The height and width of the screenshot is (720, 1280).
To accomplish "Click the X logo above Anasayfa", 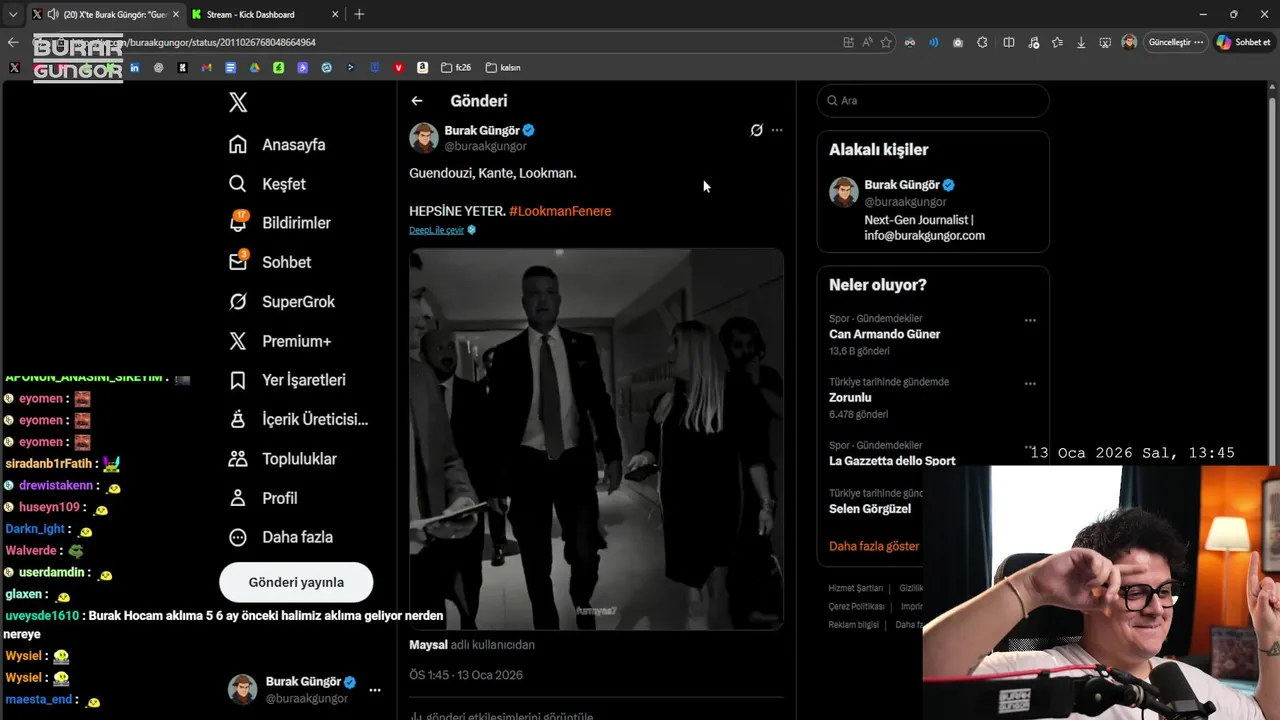I will tap(238, 102).
